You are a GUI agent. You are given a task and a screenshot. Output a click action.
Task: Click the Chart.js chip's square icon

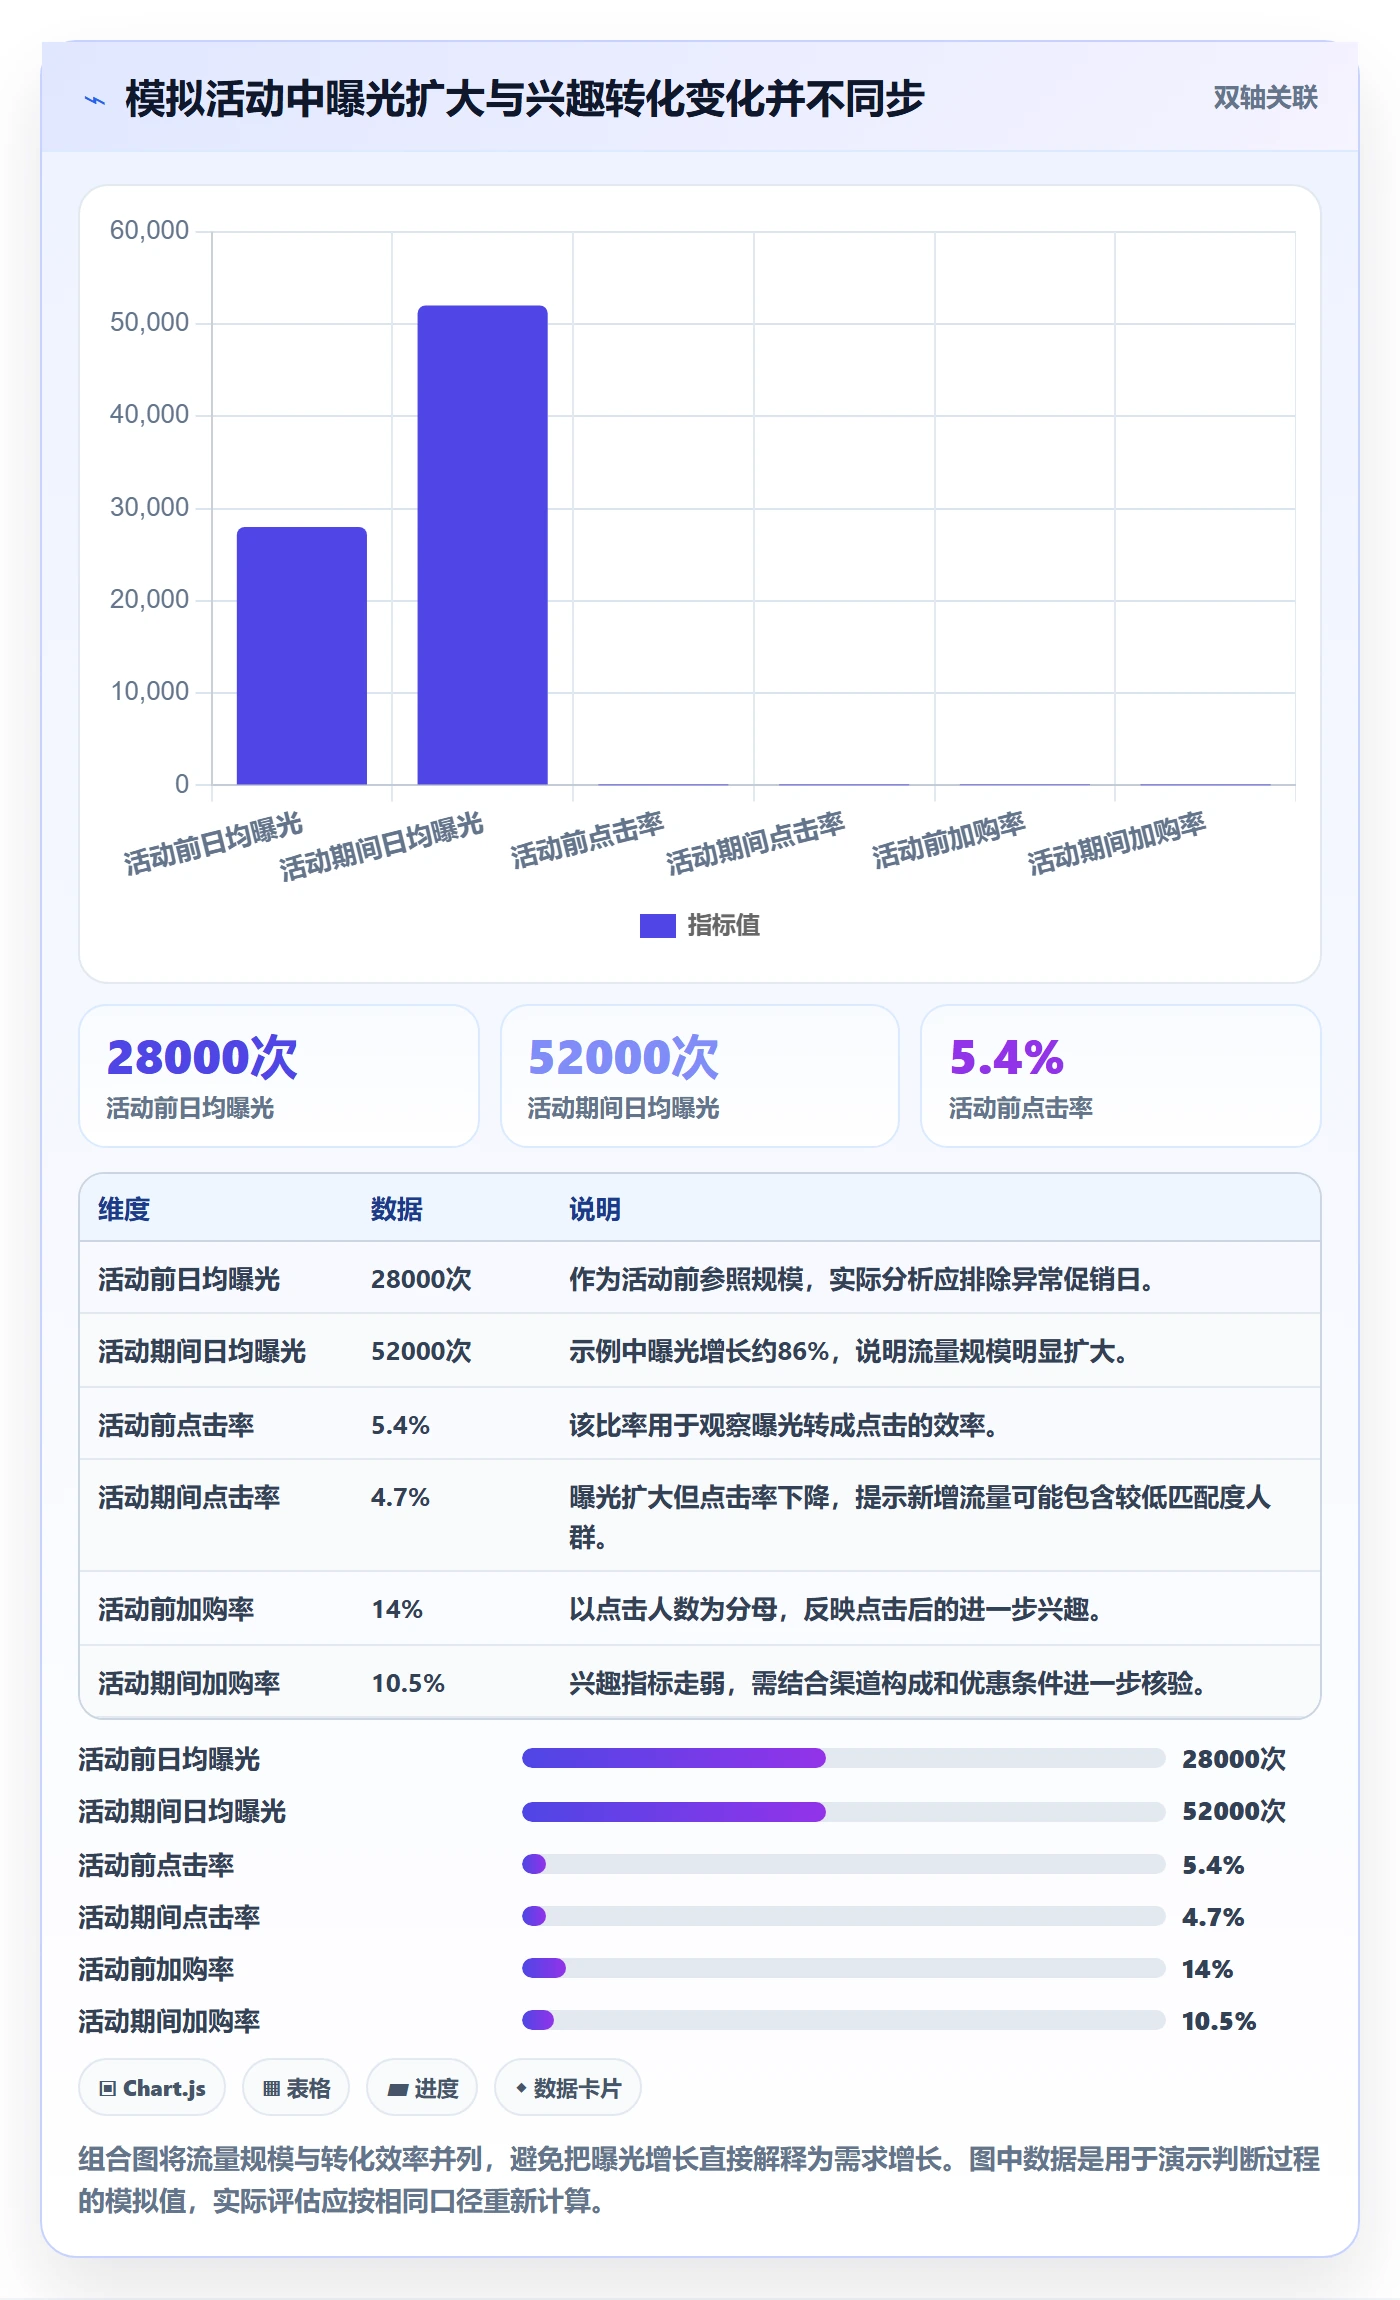coord(107,2088)
